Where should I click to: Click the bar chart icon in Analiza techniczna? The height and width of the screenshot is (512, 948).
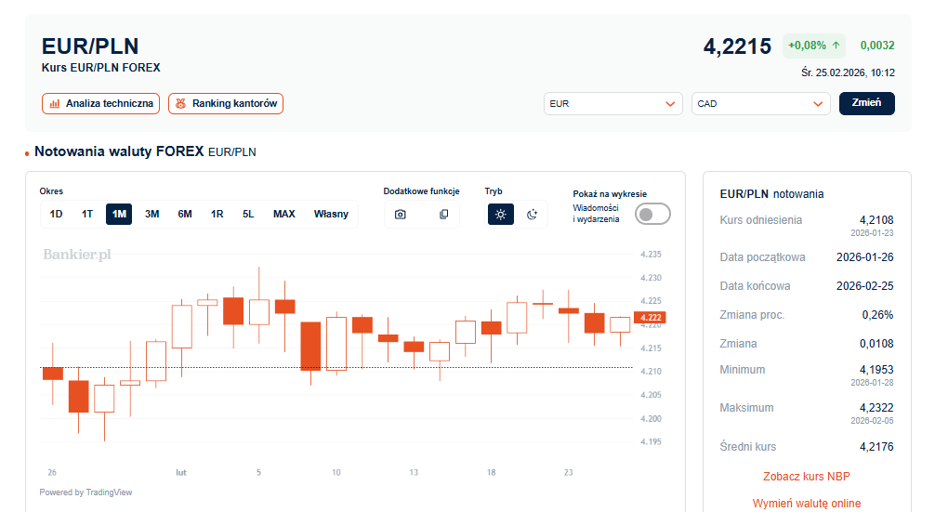[x=54, y=103]
